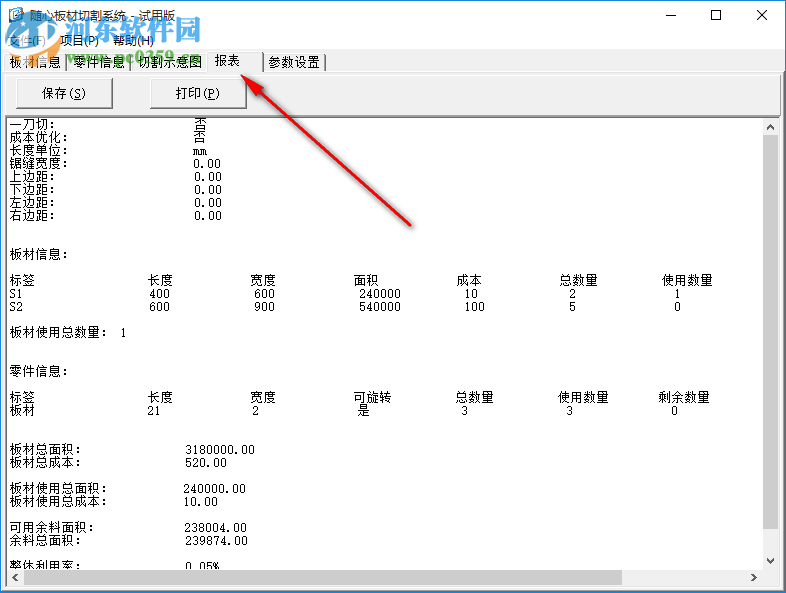Close the application window
Viewport: 786px width, 593px height.
click(x=761, y=15)
